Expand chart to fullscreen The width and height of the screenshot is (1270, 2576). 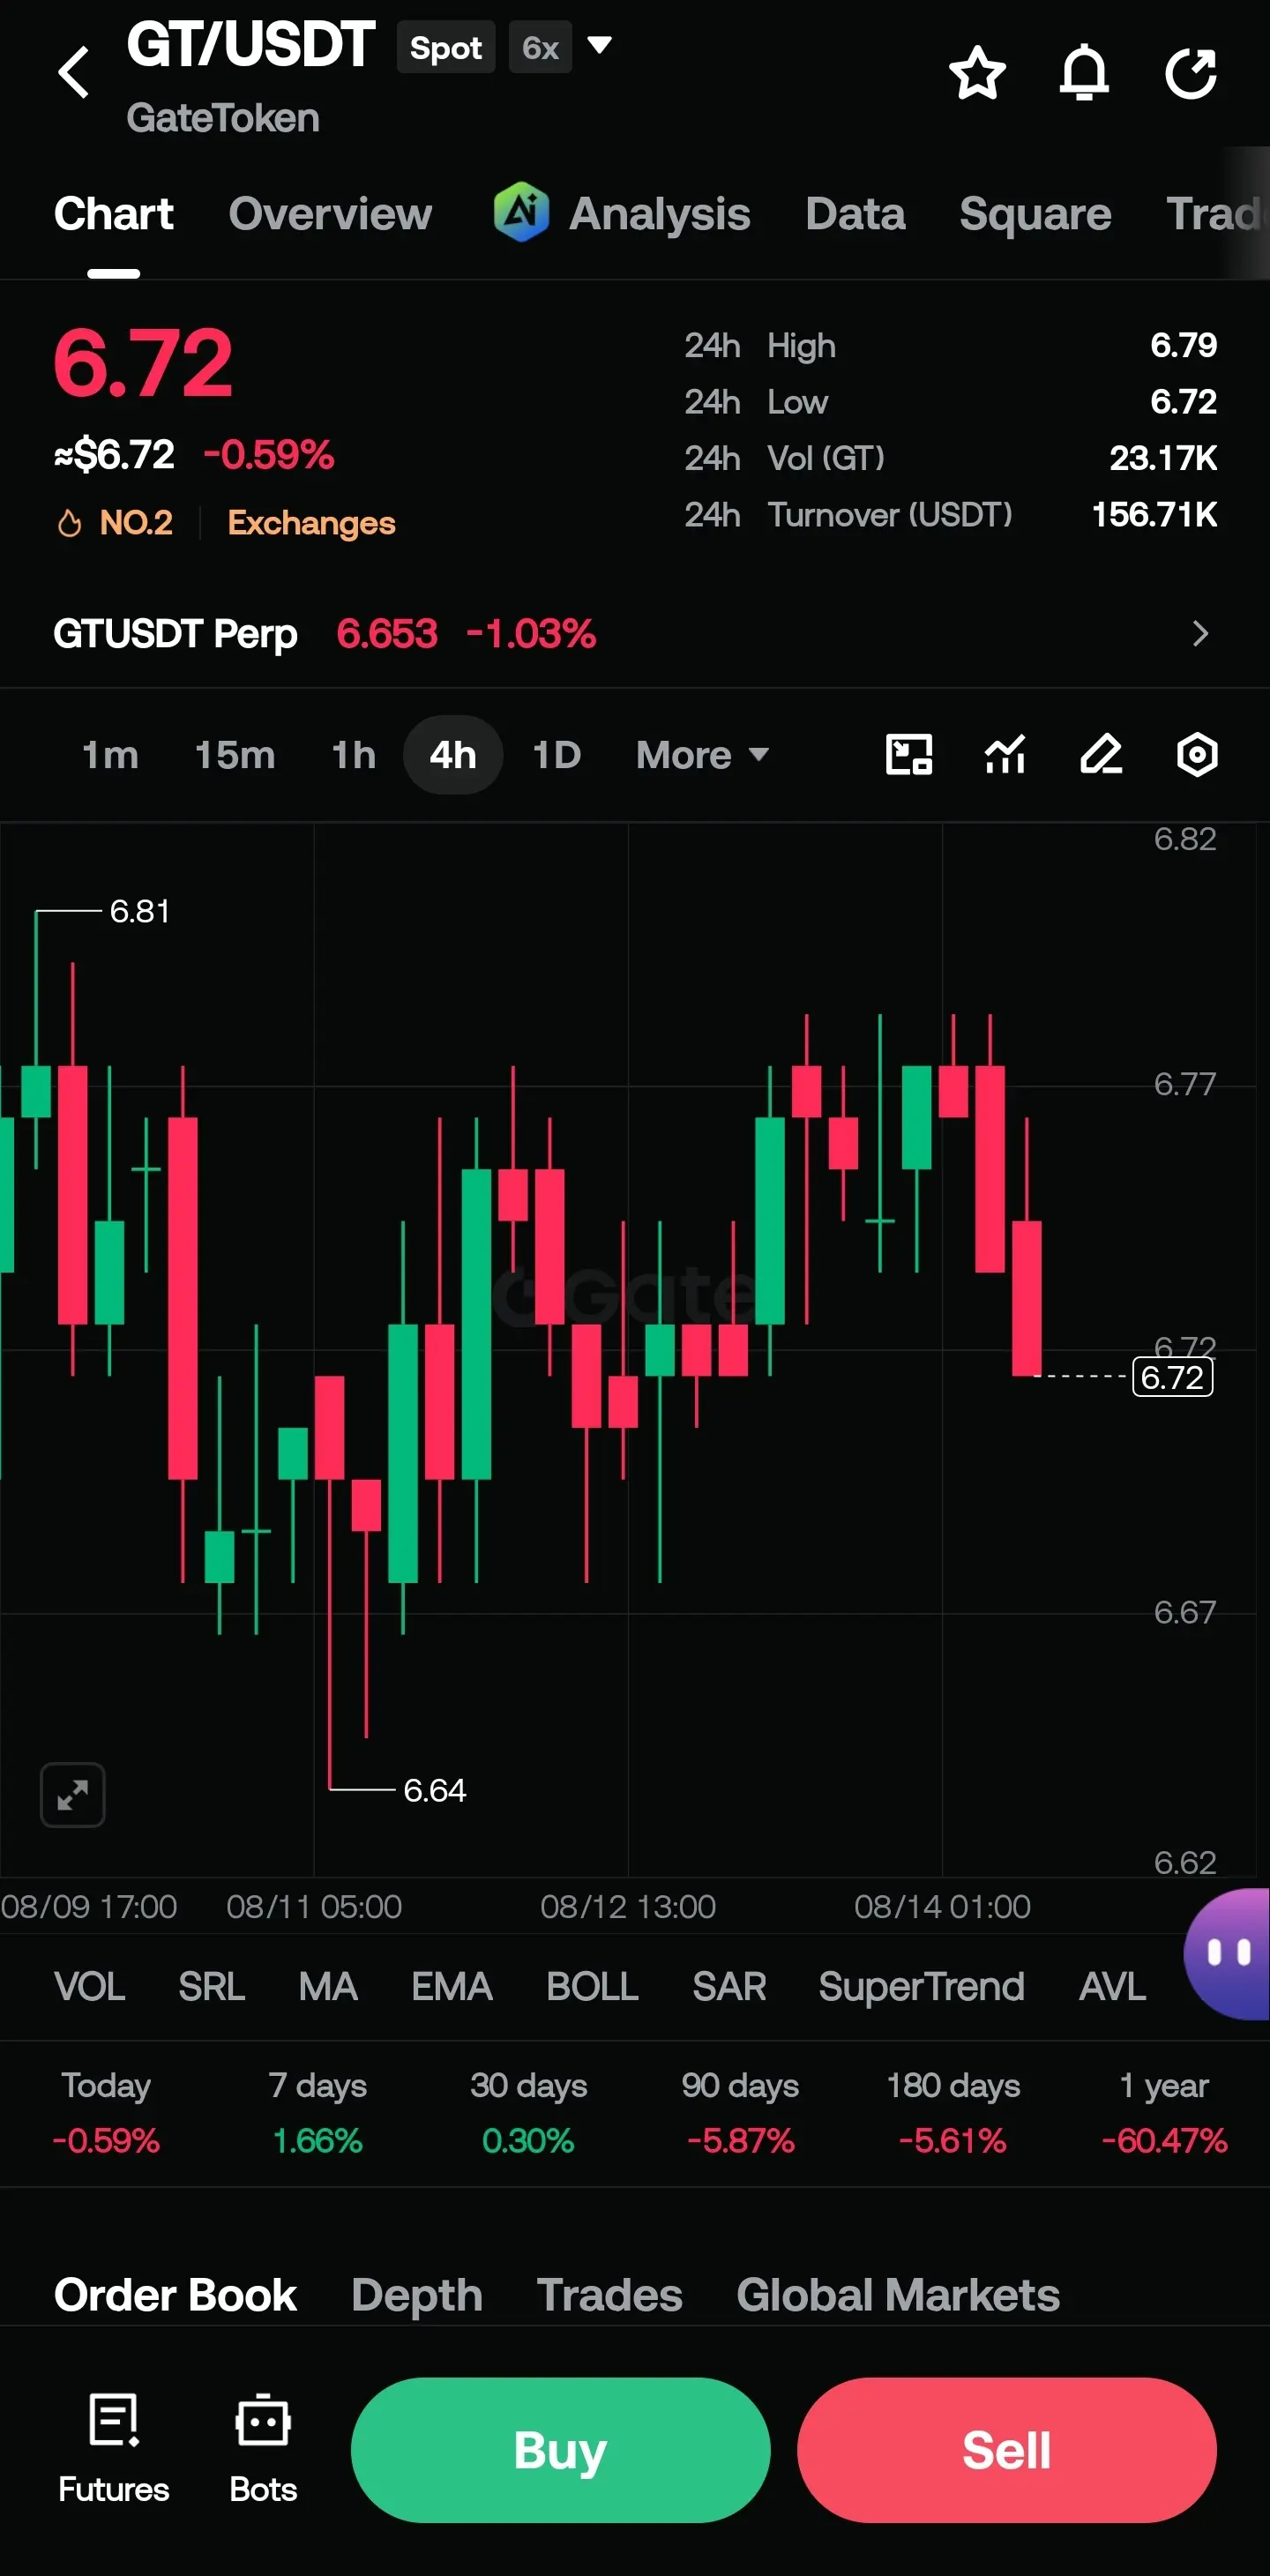73,1795
